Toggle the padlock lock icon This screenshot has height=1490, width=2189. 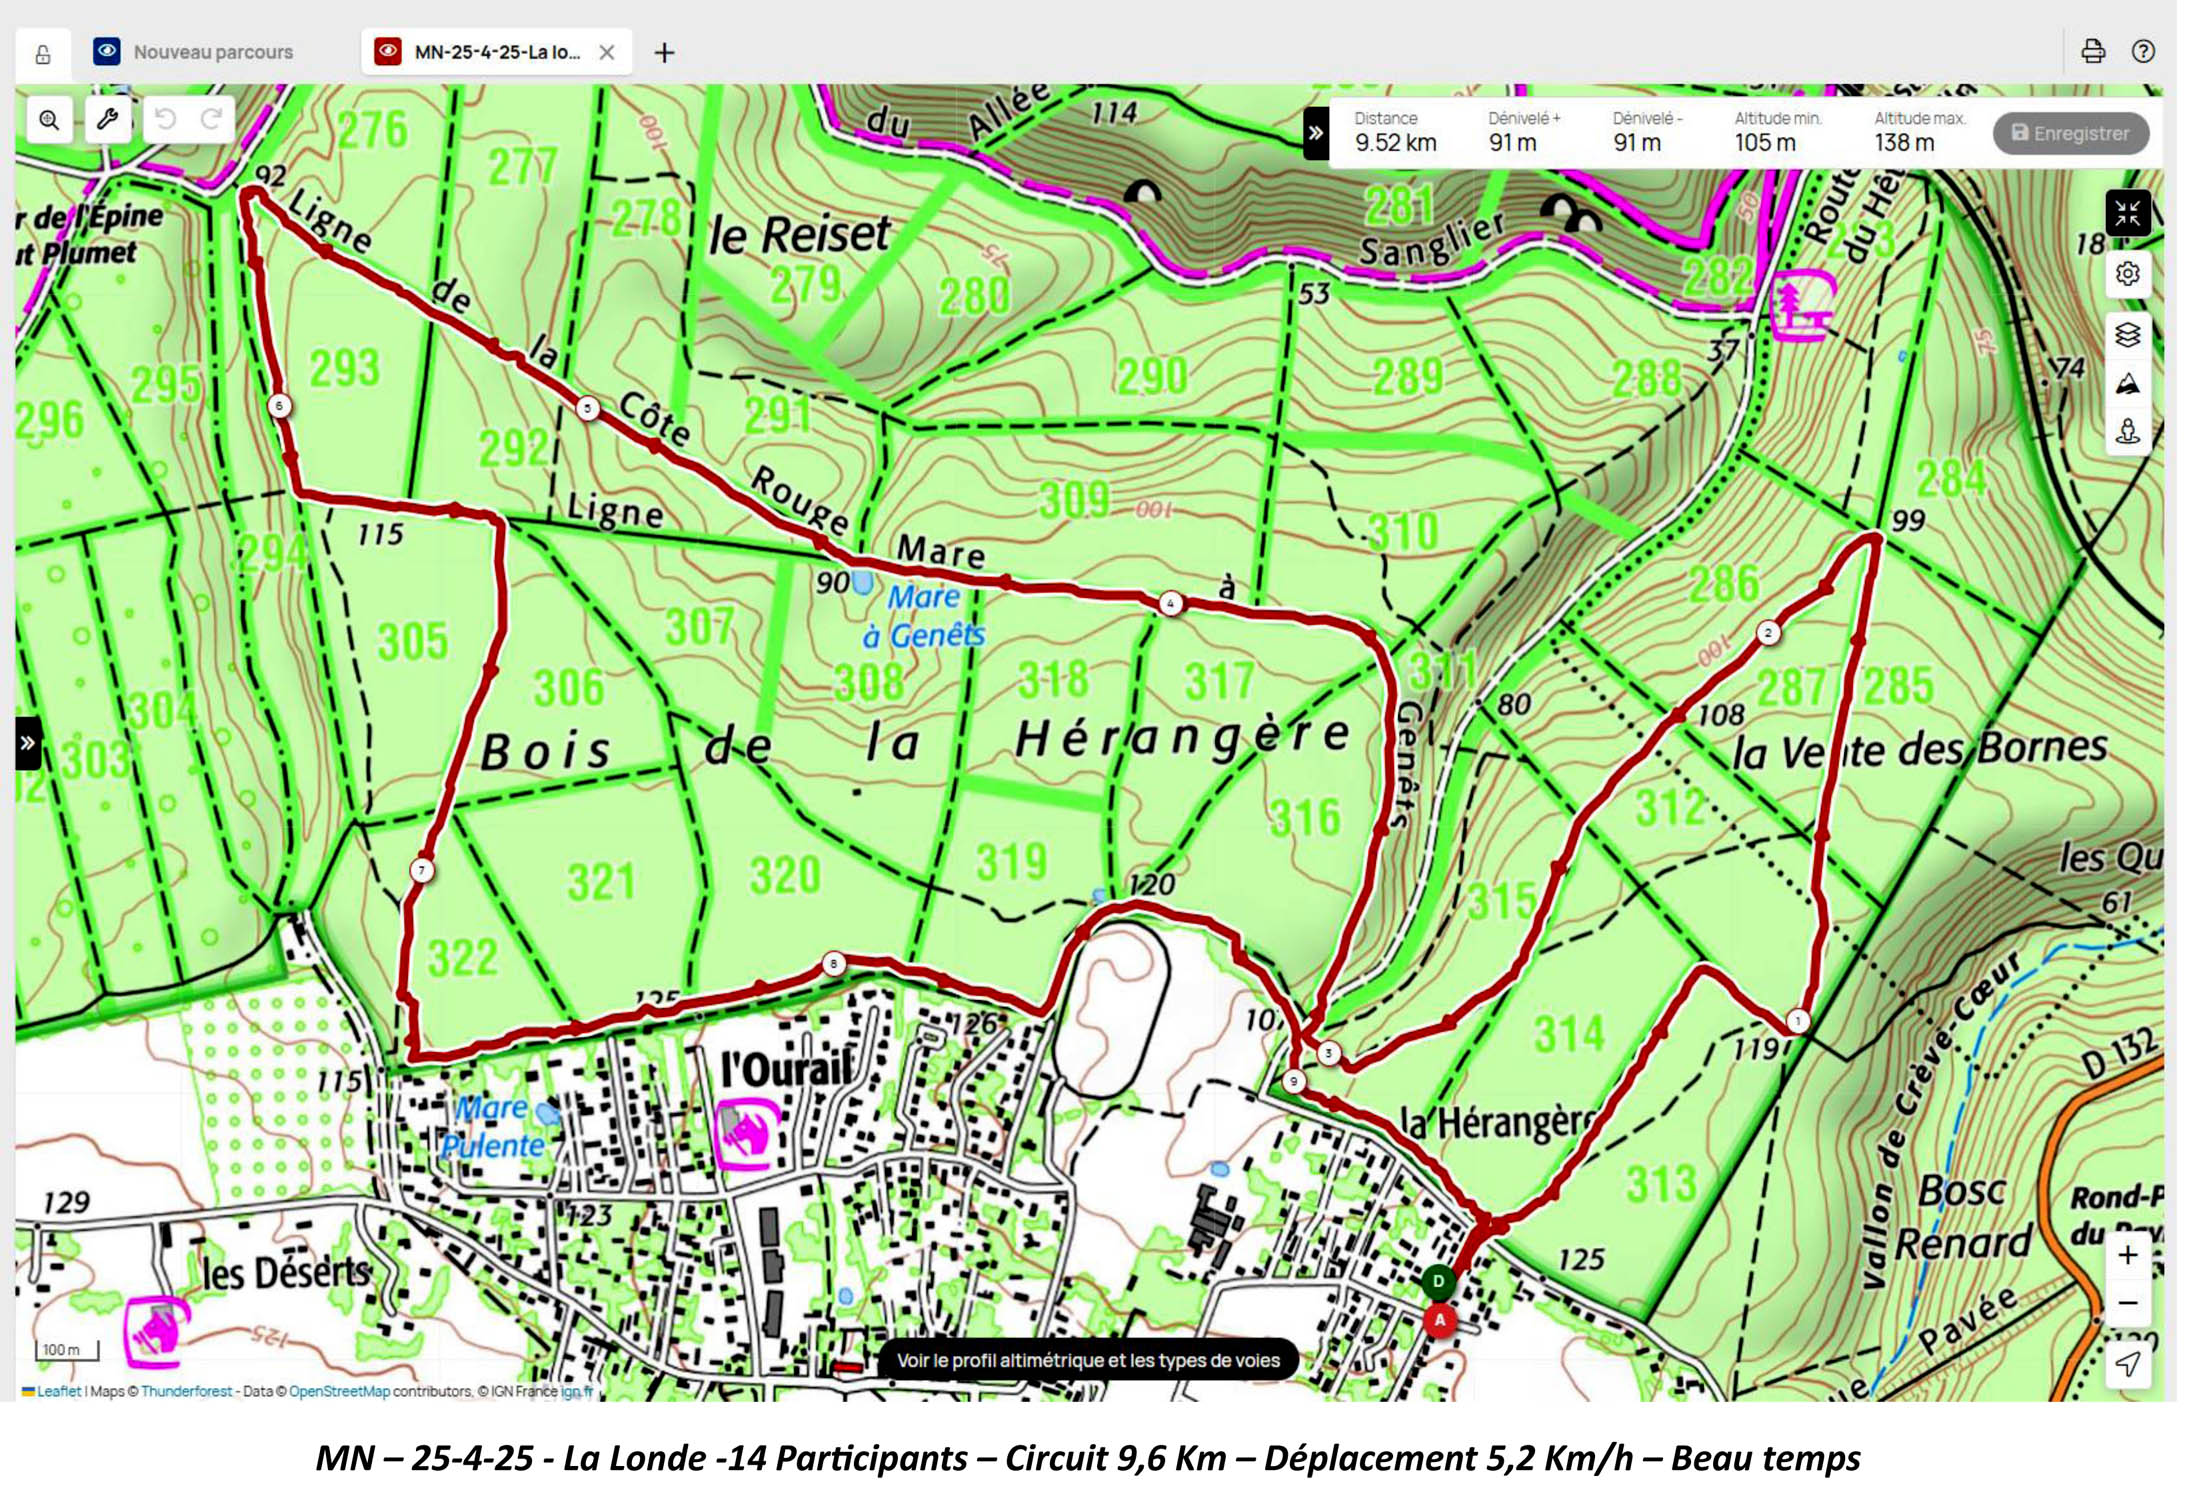pyautogui.click(x=43, y=54)
